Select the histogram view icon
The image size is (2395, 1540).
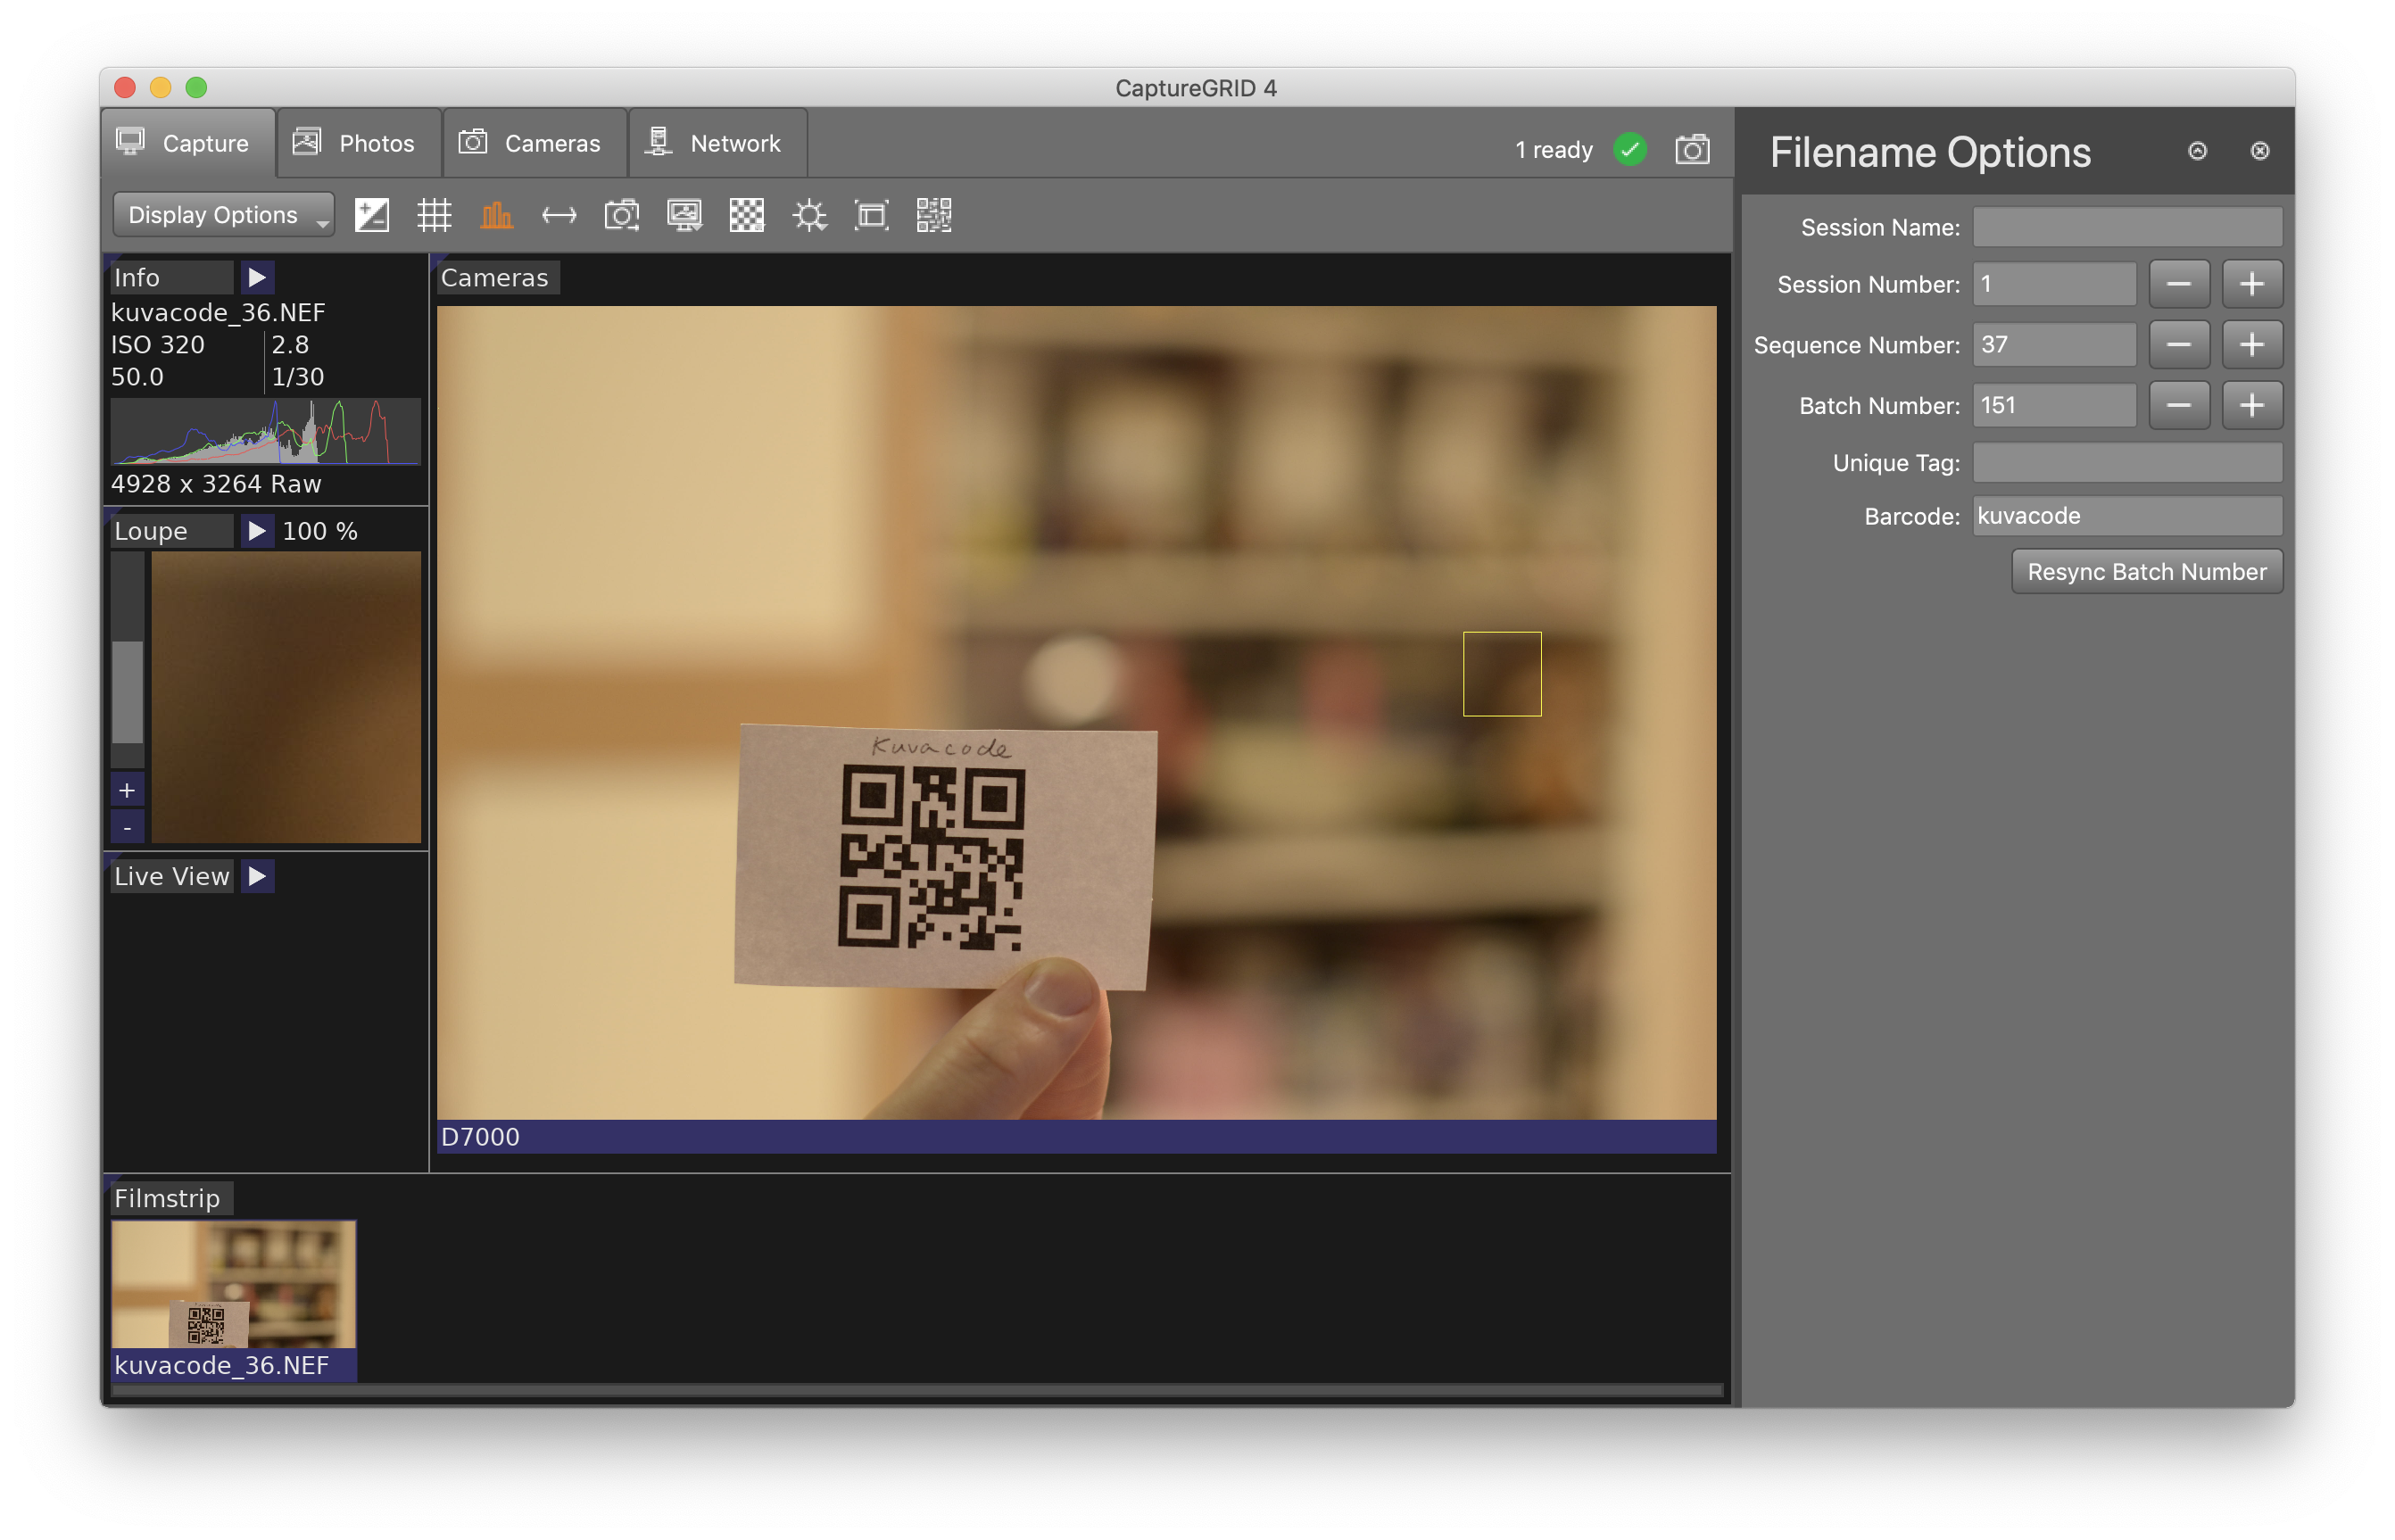click(x=494, y=215)
